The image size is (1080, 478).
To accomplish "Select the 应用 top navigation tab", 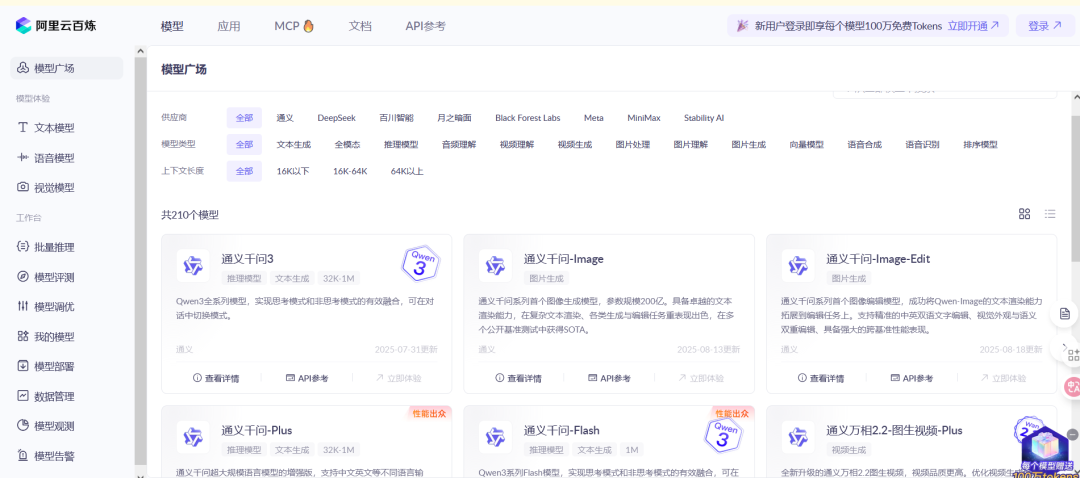I will [x=229, y=26].
